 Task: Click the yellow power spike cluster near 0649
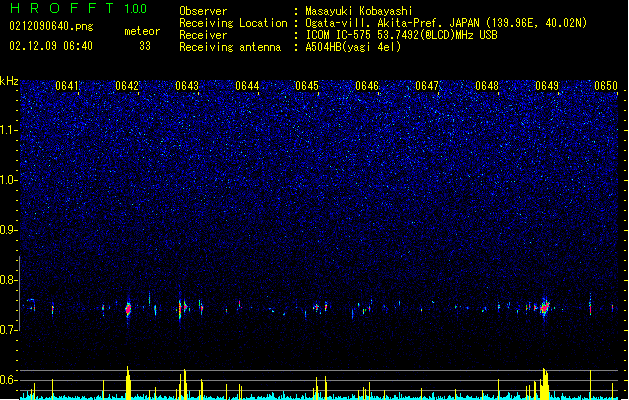click(544, 384)
